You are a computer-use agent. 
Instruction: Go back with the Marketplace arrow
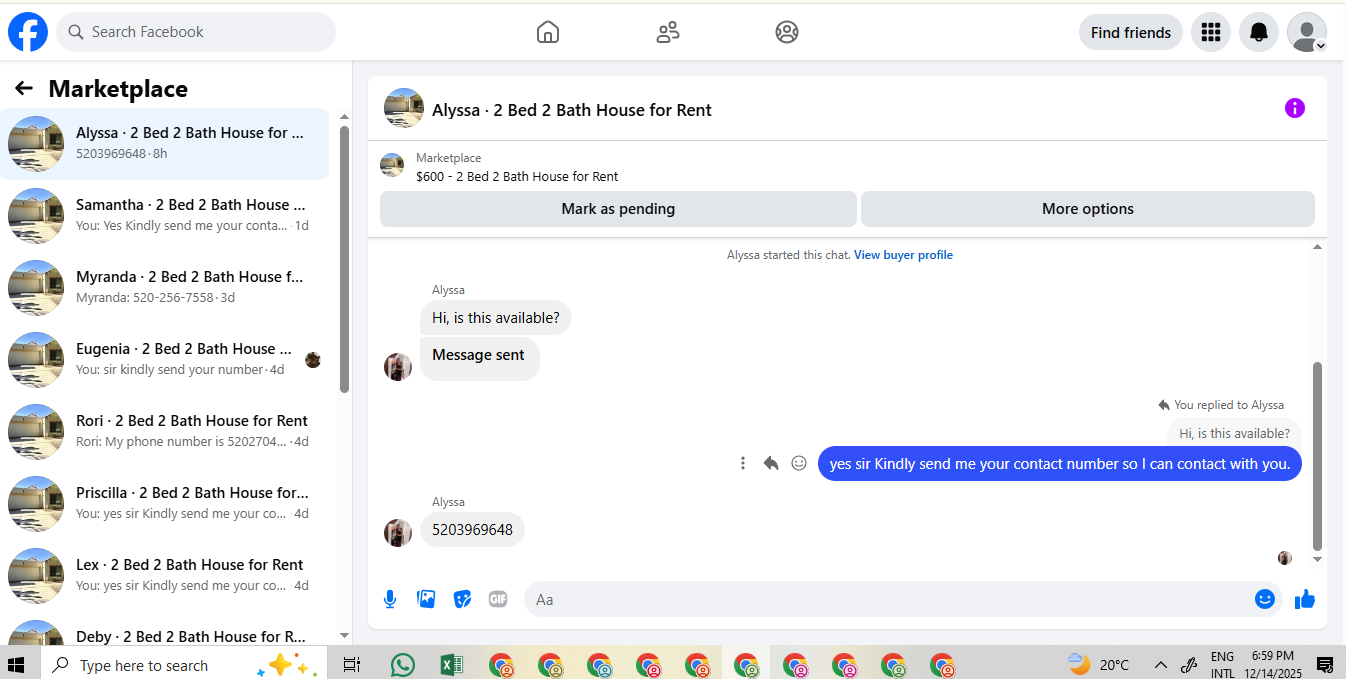[24, 88]
